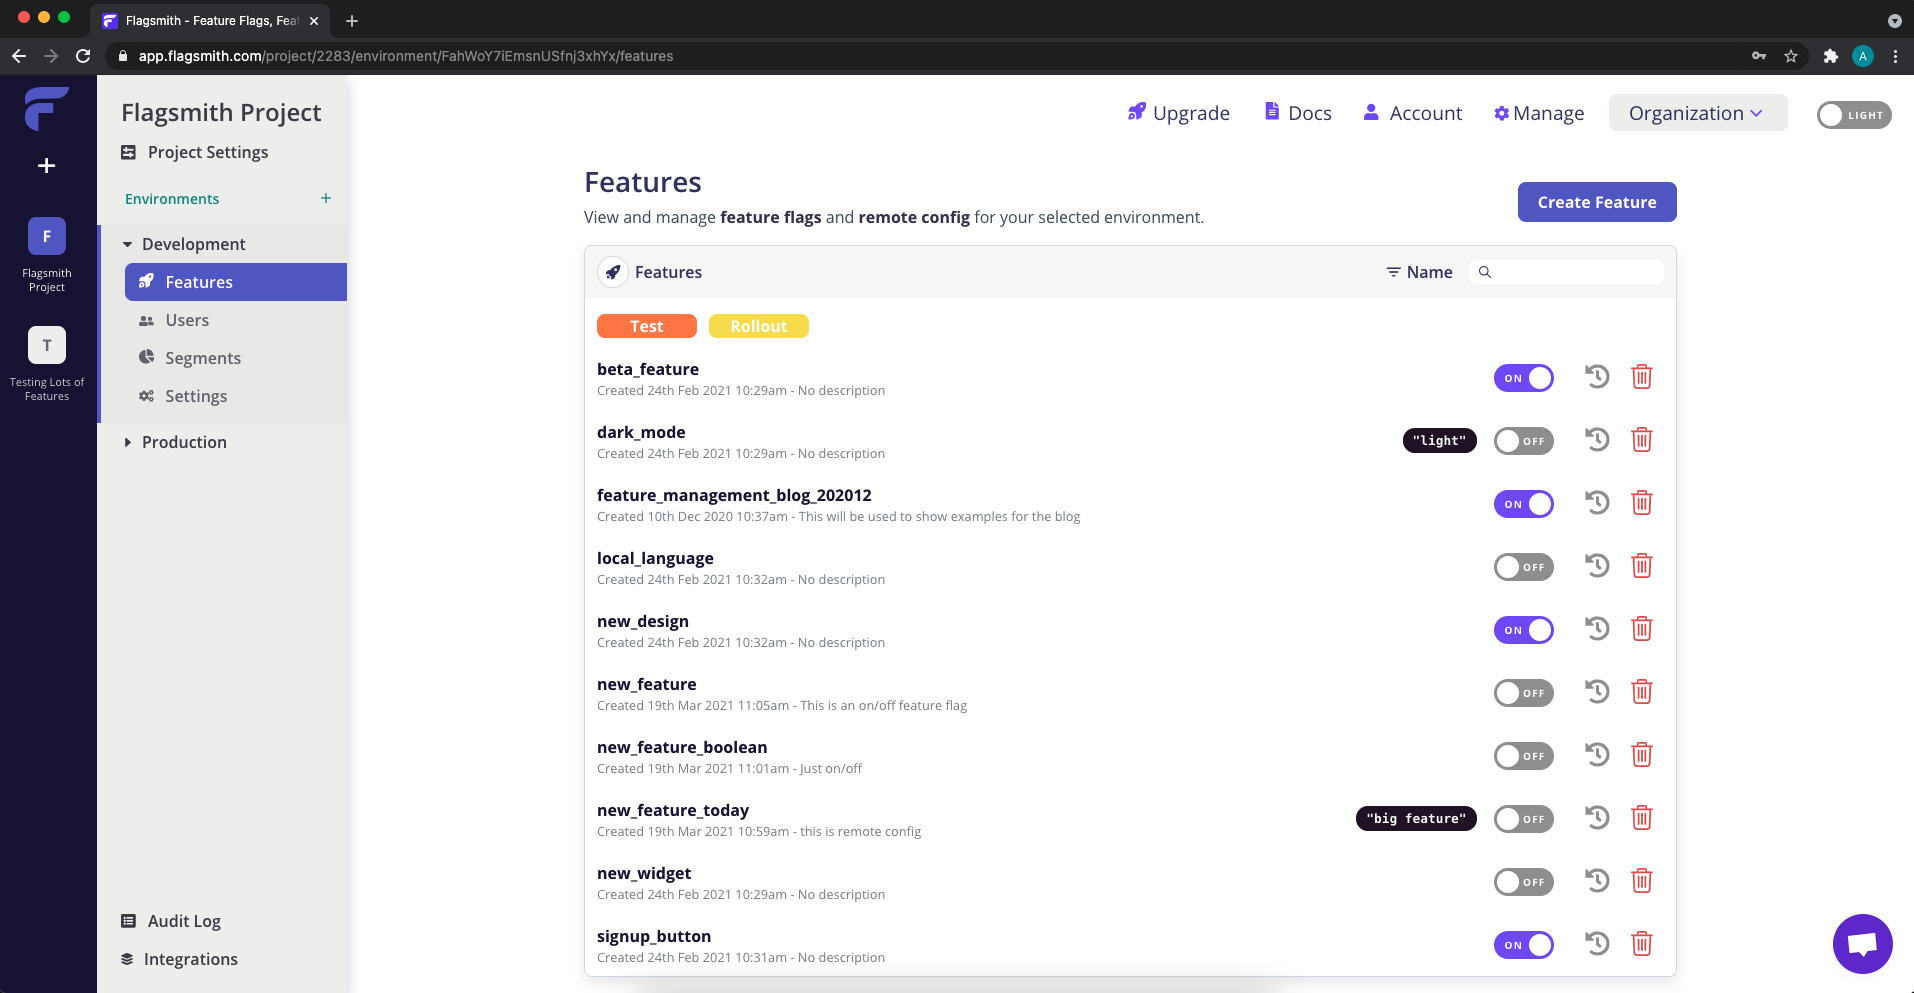View history for new_design
Screen dimensions: 1914x993
pos(1597,629)
